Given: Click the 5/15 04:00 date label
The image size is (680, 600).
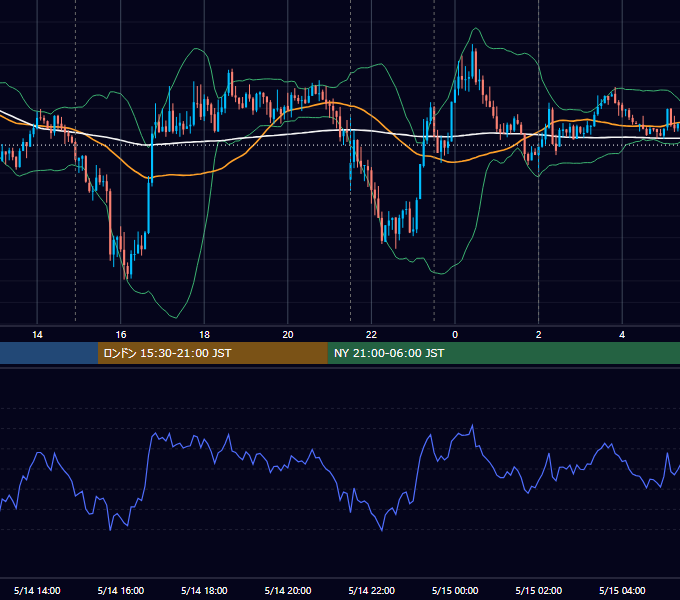Looking at the screenshot, I should coord(622,590).
